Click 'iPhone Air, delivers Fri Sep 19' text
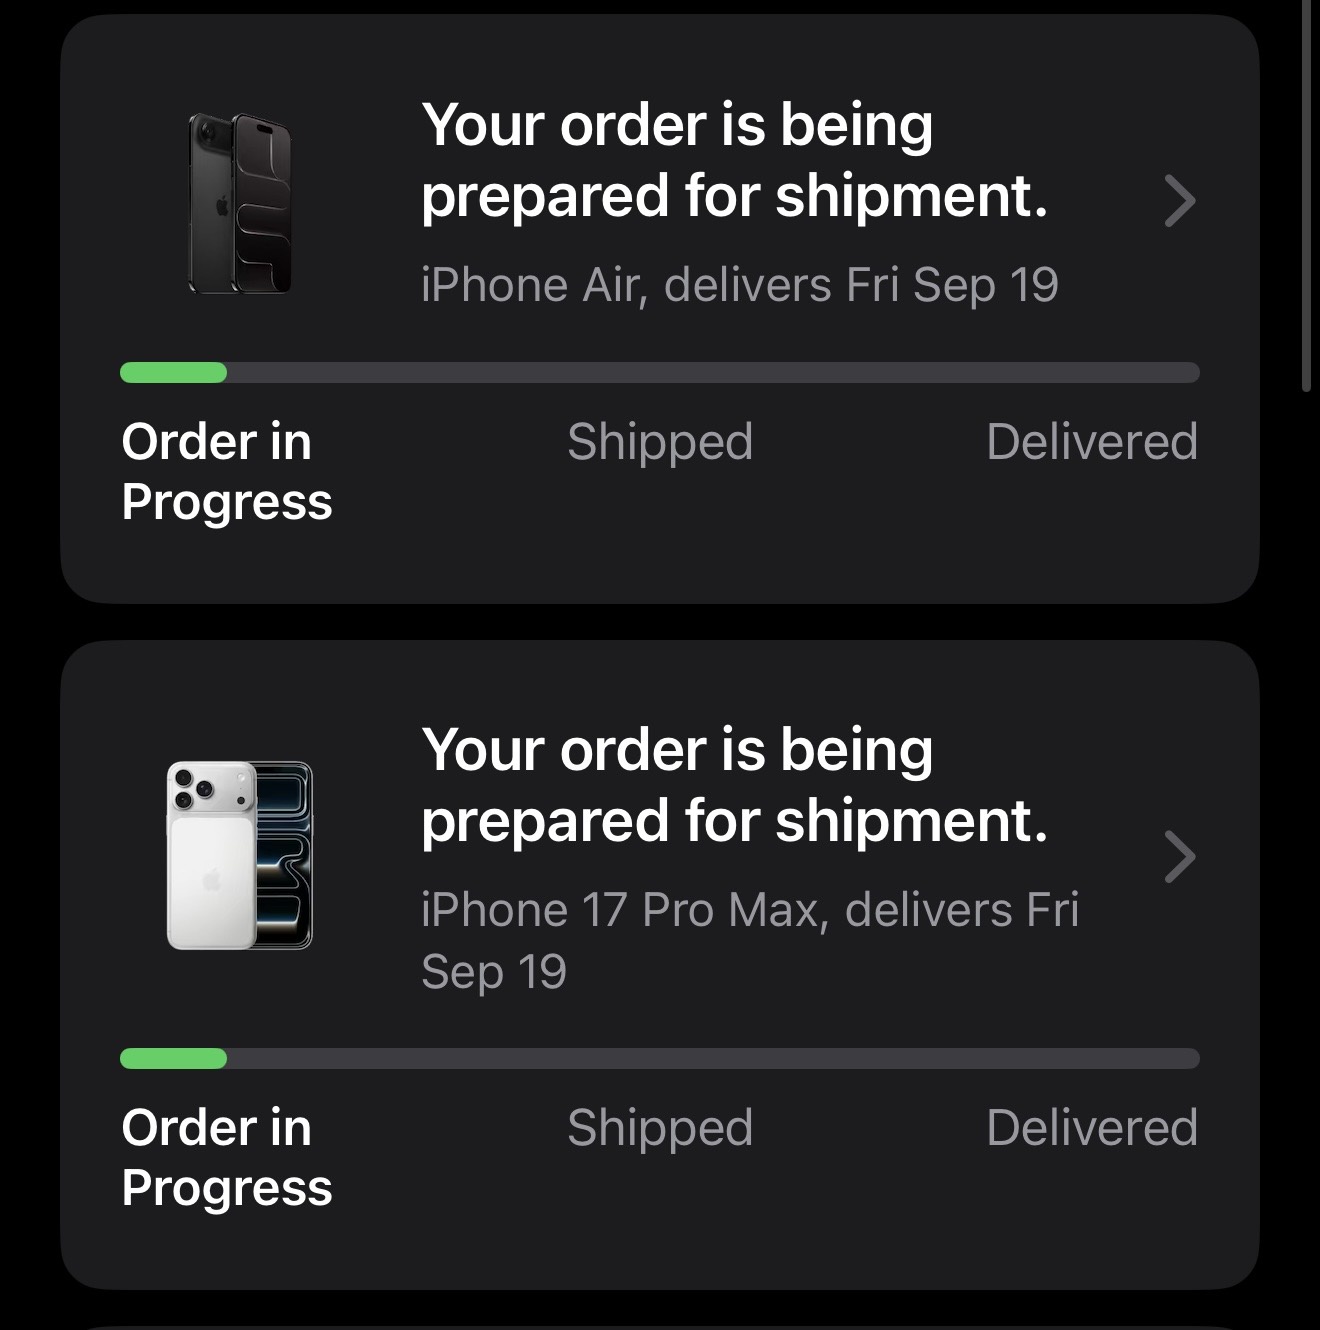 click(739, 285)
